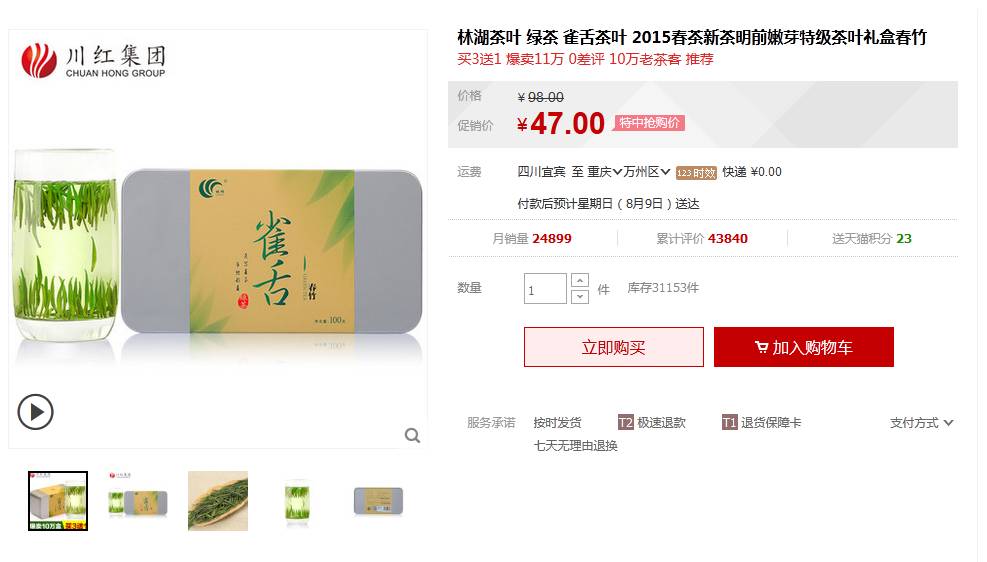Click the shopping cart icon on 加入购物车

(761, 347)
